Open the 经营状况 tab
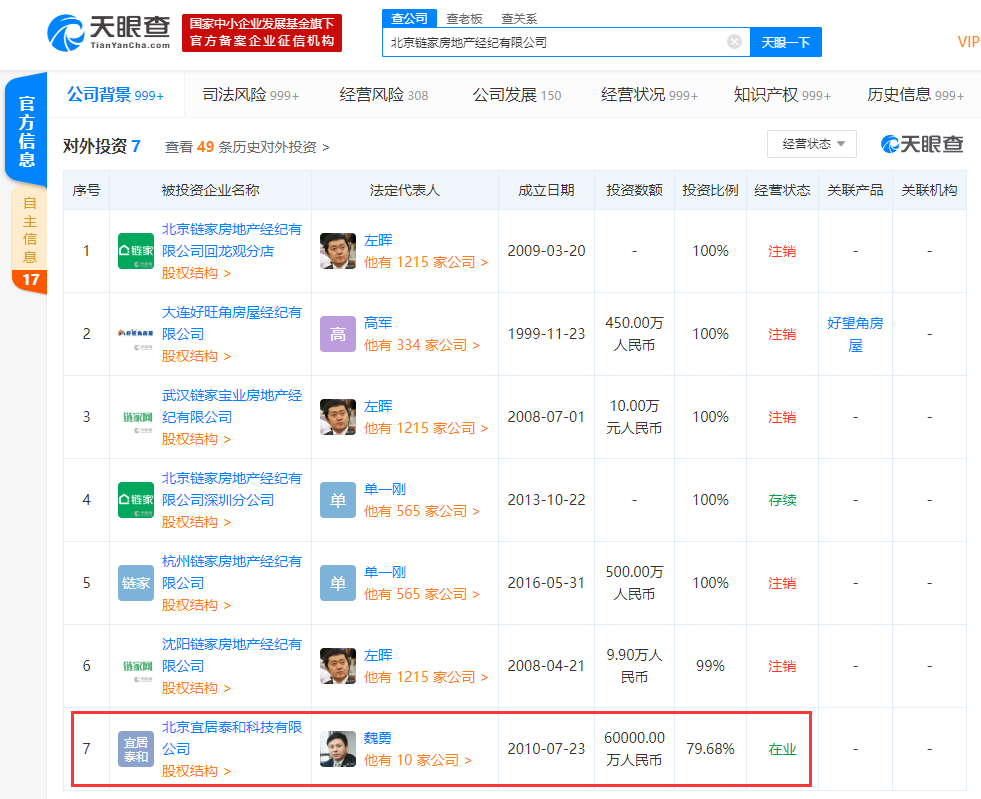981x799 pixels. tap(649, 95)
